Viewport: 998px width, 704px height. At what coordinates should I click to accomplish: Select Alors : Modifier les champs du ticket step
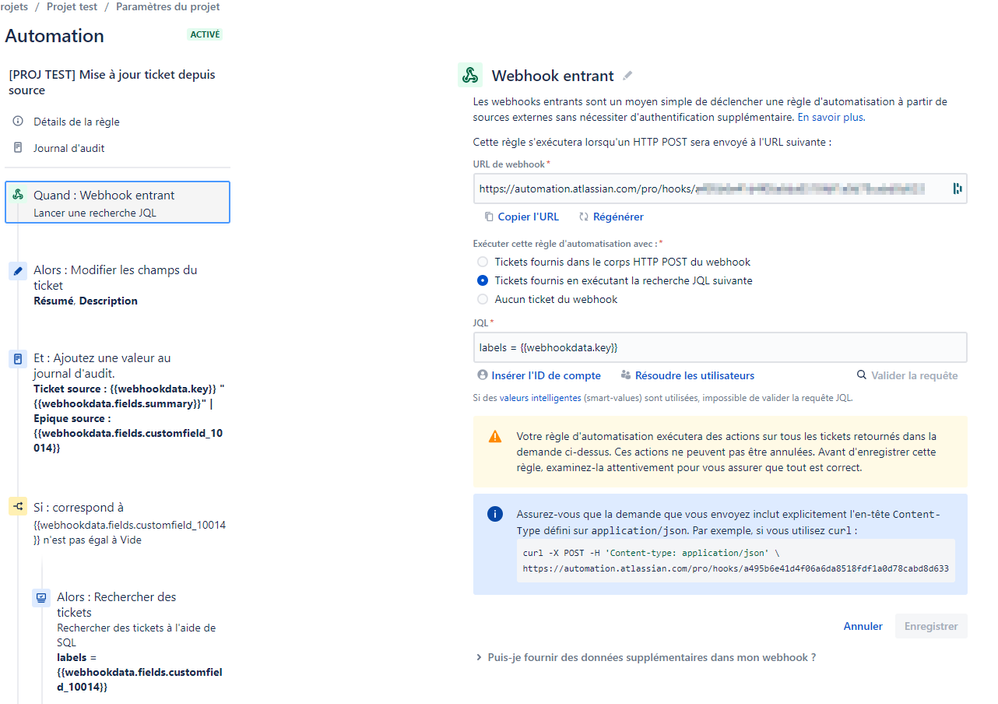click(x=117, y=285)
